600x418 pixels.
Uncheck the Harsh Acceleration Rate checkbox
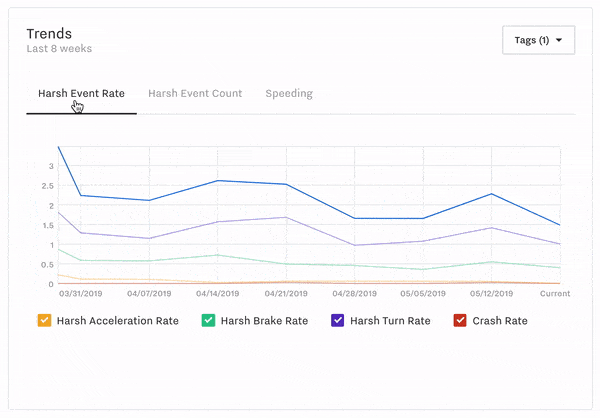coord(44,320)
